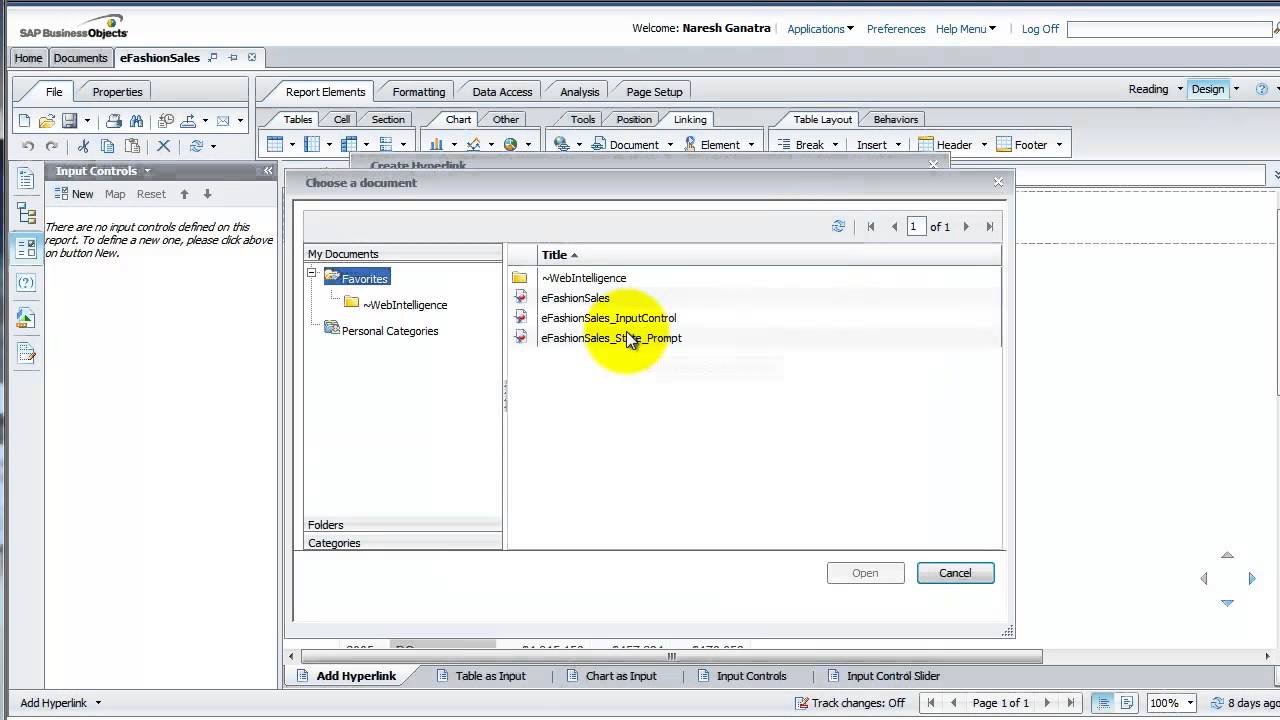
Task: Click the Paste clipboard icon
Action: [132, 146]
